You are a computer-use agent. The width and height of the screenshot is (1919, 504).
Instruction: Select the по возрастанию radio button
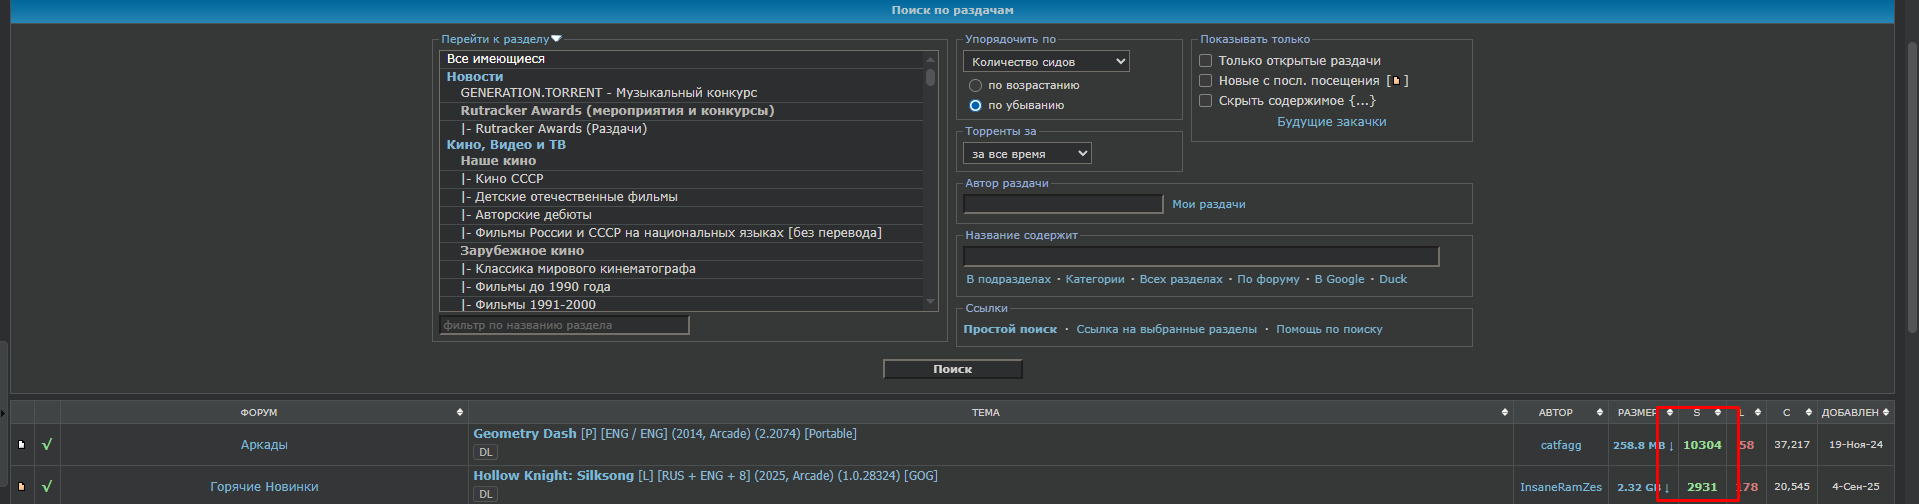click(x=975, y=85)
